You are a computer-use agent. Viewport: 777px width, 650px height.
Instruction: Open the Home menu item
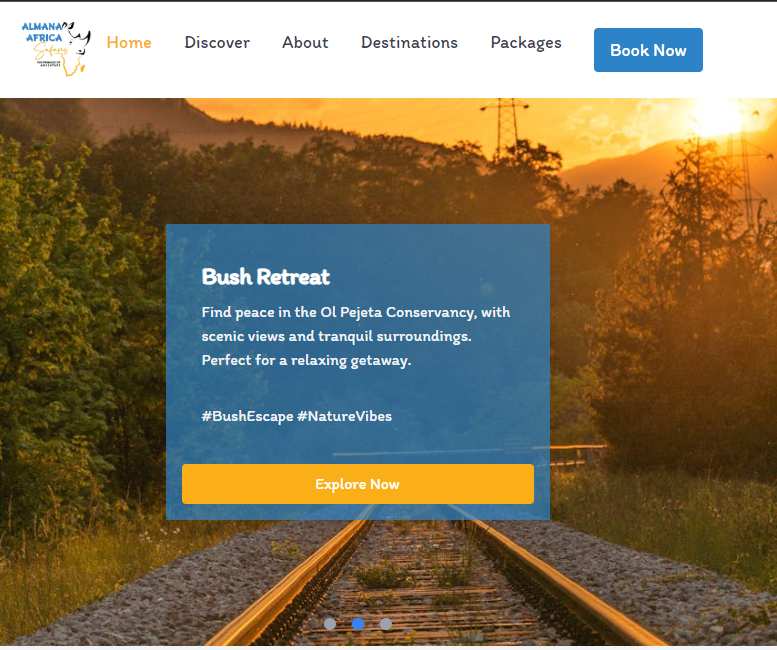129,43
